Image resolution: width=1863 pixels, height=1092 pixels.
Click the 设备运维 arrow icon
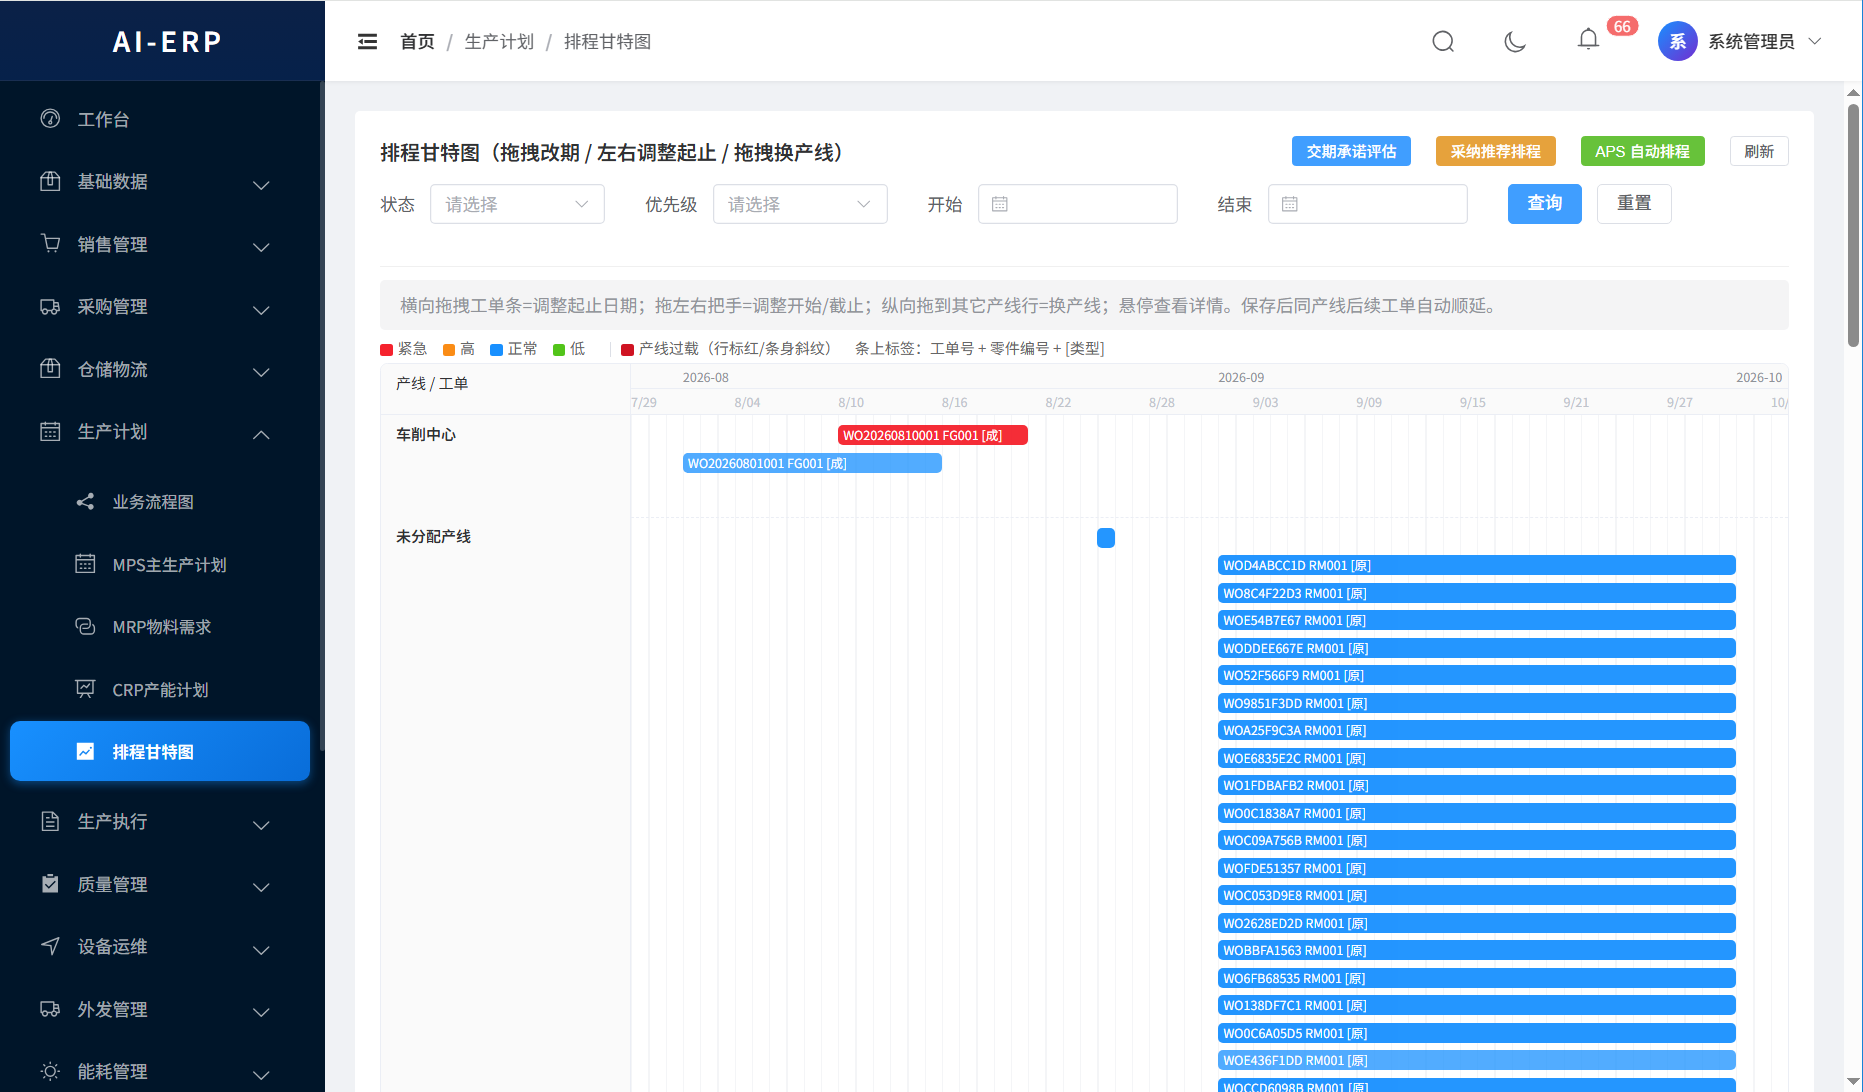(50, 946)
